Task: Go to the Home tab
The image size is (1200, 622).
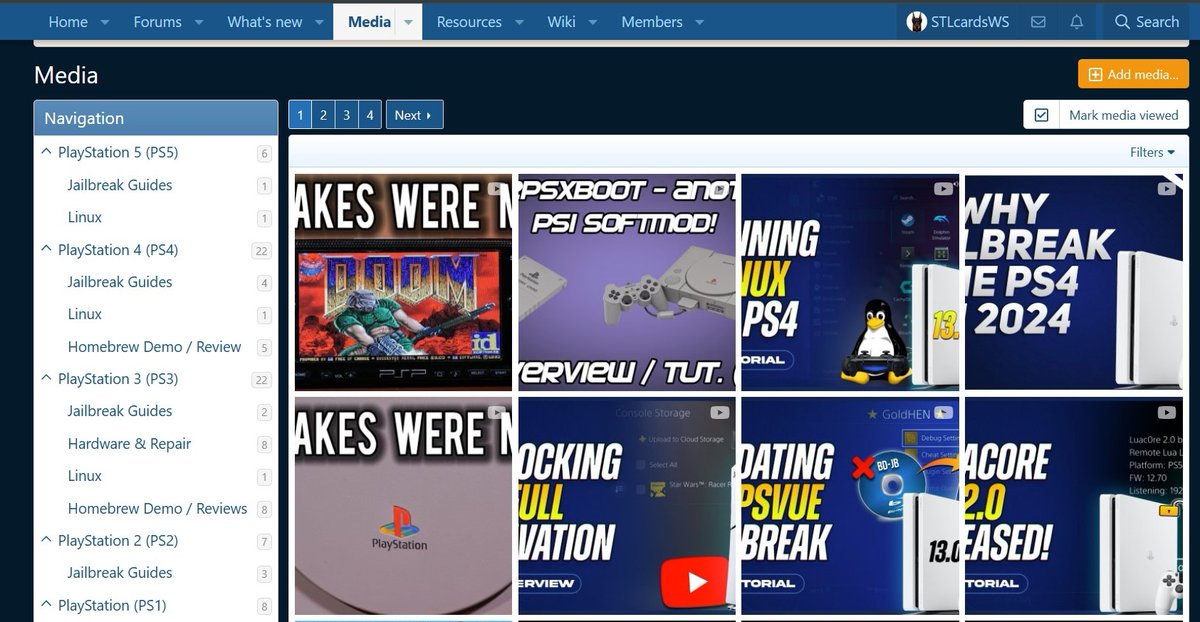Action: tap(68, 22)
